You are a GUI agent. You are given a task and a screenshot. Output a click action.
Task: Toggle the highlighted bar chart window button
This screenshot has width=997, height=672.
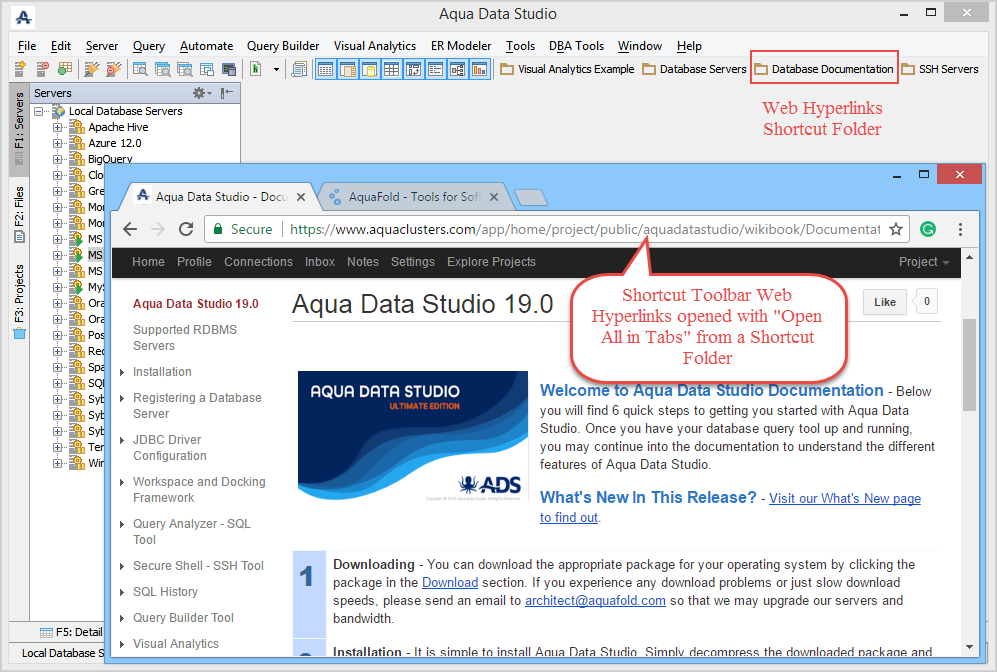click(479, 69)
